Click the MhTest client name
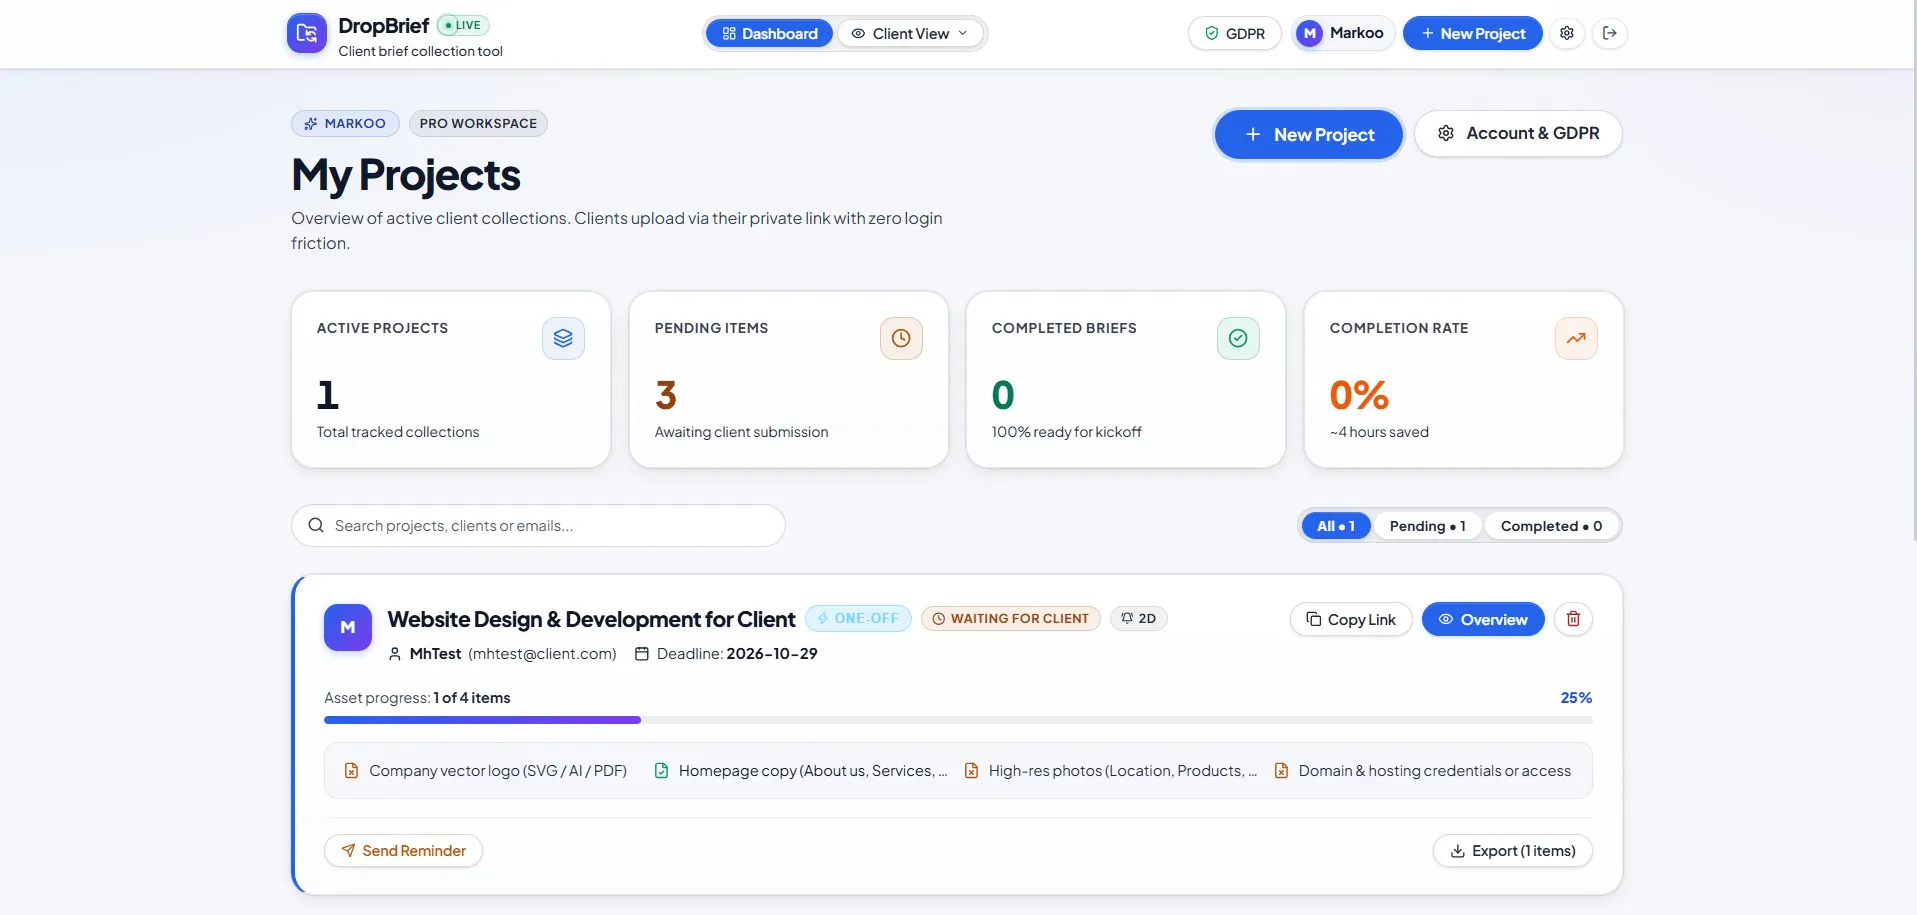This screenshot has width=1917, height=915. pyautogui.click(x=435, y=653)
